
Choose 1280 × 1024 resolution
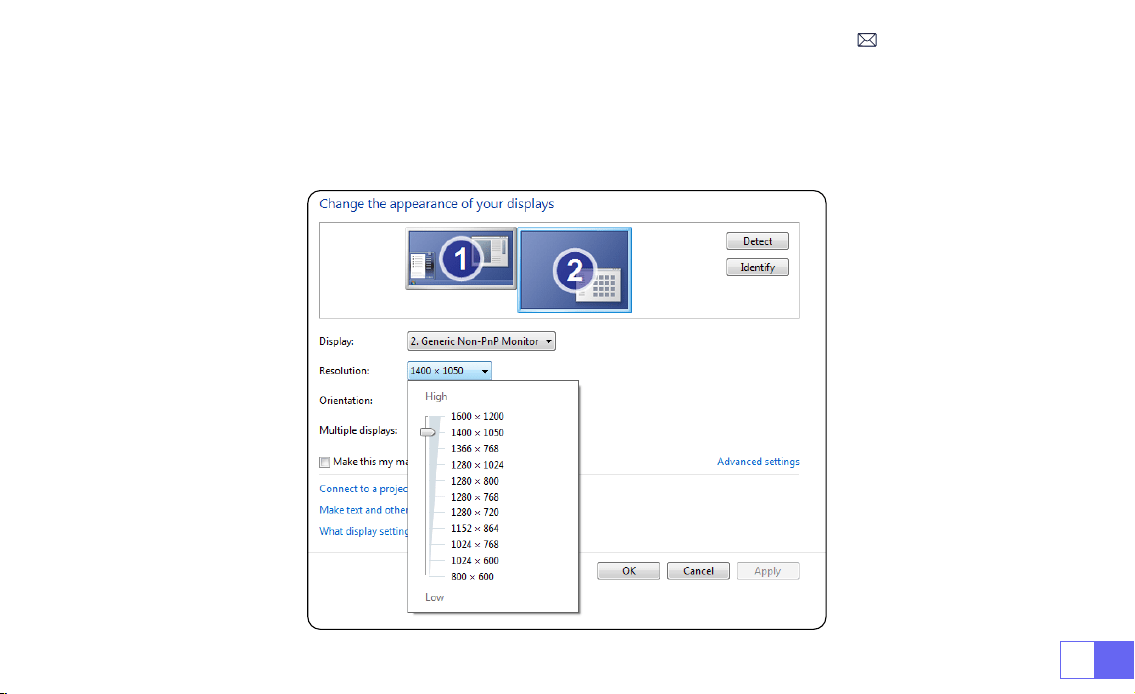click(x=477, y=465)
